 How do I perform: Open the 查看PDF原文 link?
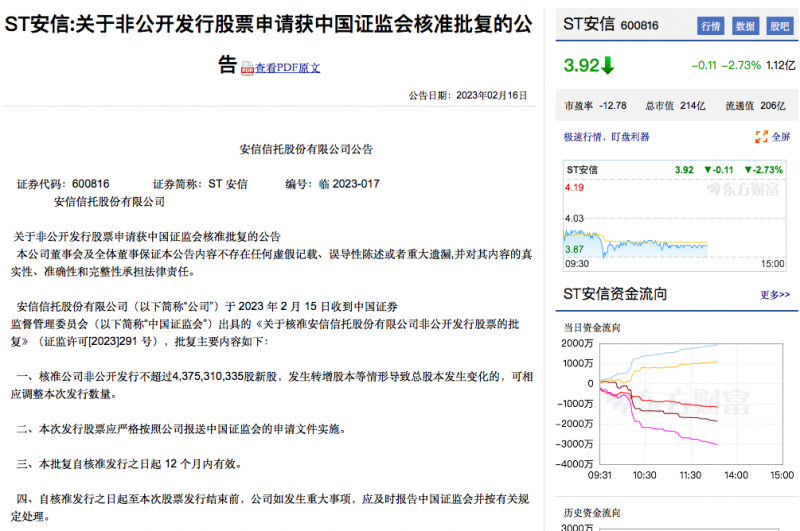coord(287,68)
